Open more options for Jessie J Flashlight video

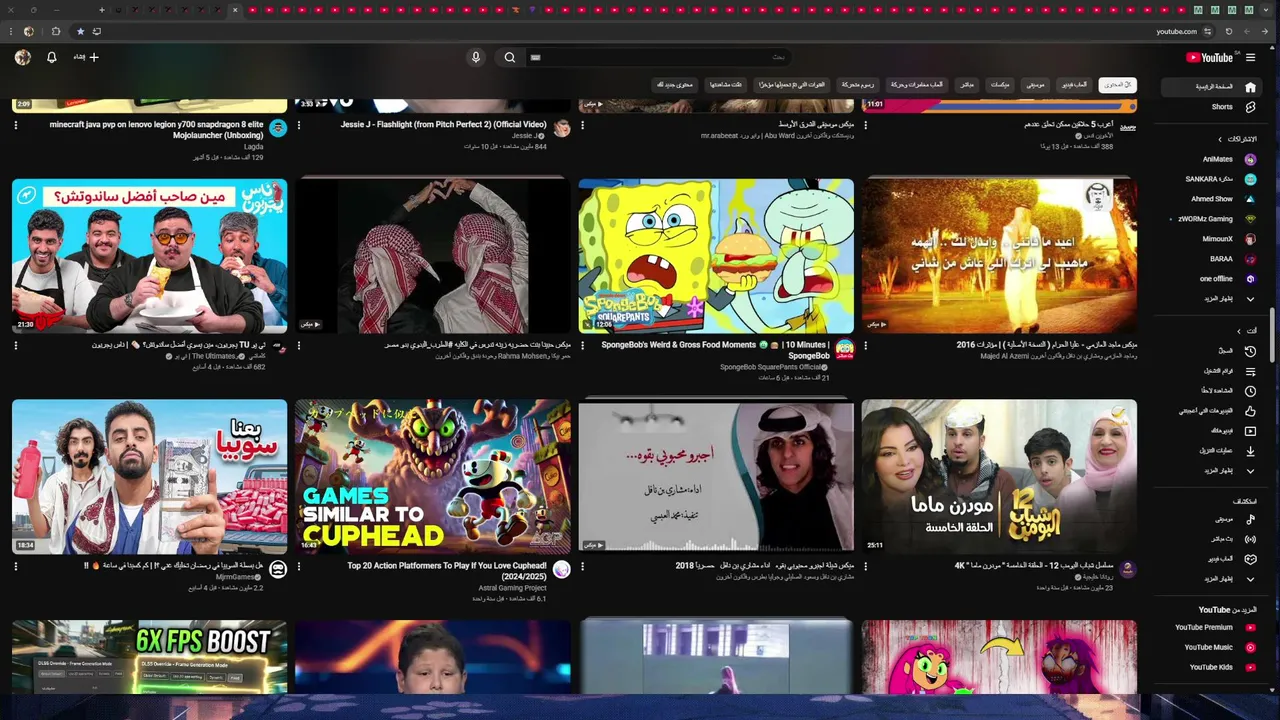point(299,126)
